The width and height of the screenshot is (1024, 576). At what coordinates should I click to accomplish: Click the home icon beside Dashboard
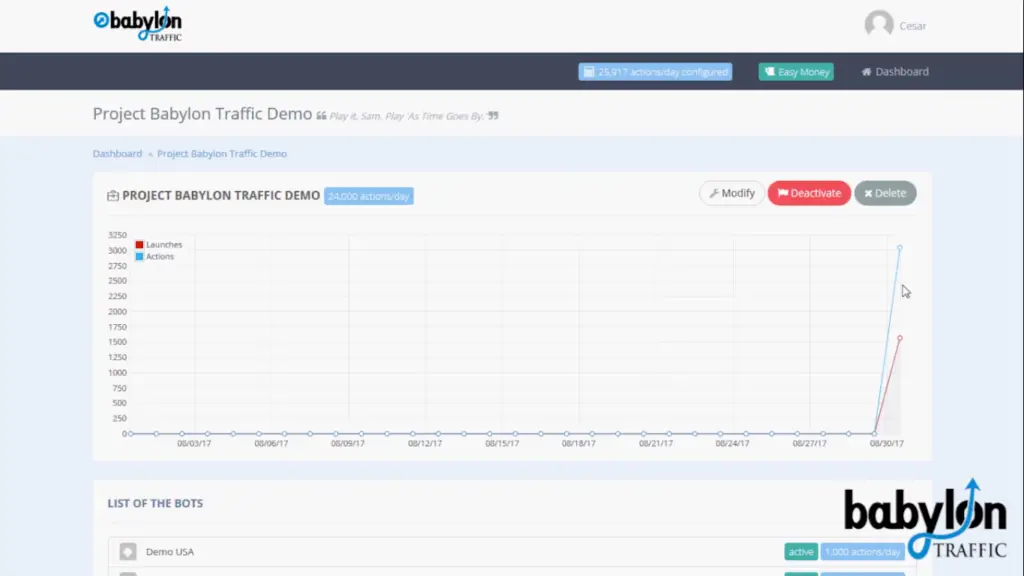tap(867, 72)
